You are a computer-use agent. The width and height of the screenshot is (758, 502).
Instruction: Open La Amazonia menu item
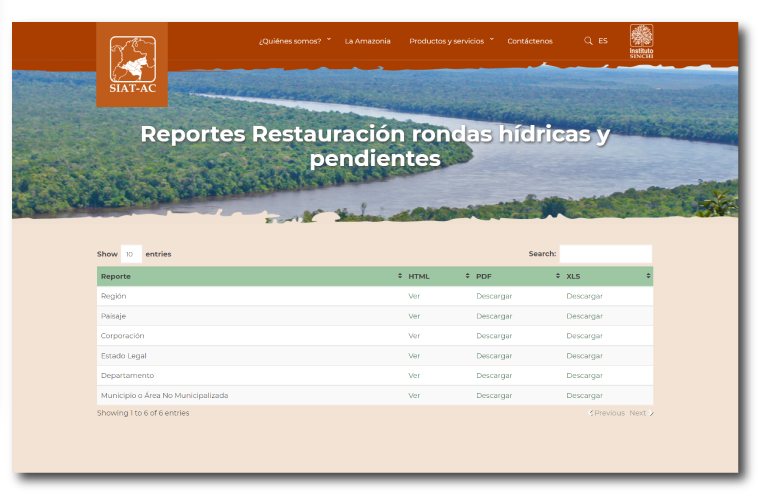pos(367,41)
